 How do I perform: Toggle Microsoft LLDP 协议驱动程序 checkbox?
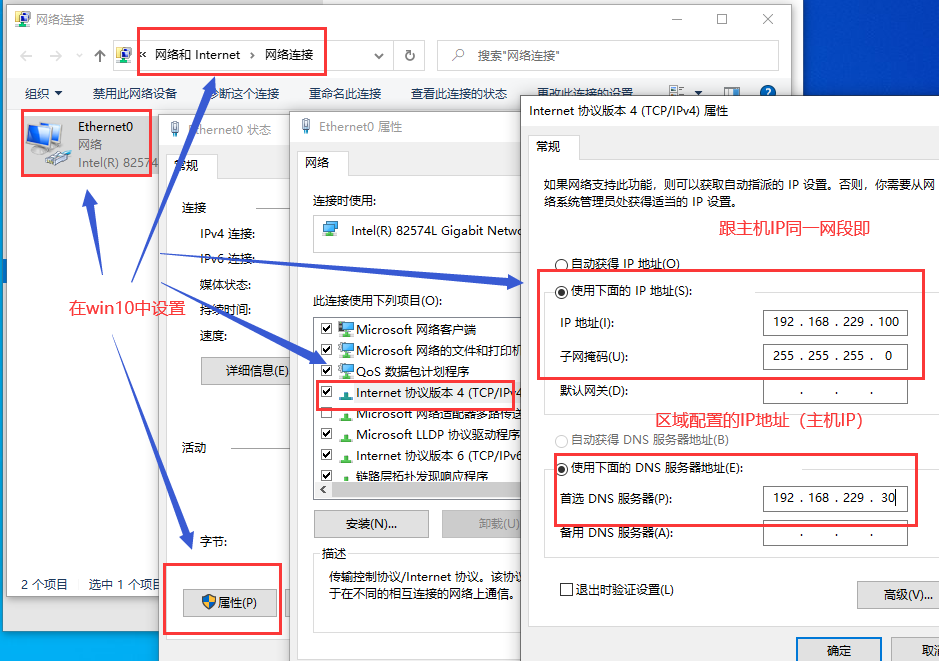coord(326,433)
